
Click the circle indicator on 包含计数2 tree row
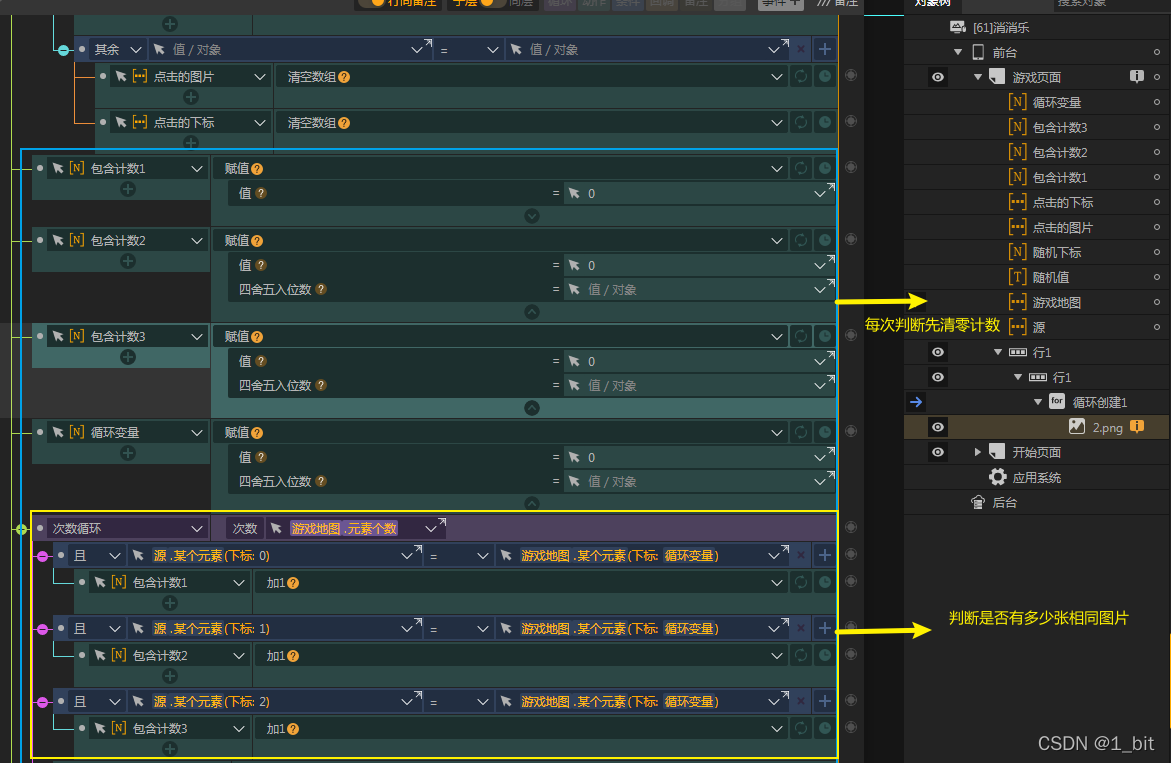[x=1157, y=152]
